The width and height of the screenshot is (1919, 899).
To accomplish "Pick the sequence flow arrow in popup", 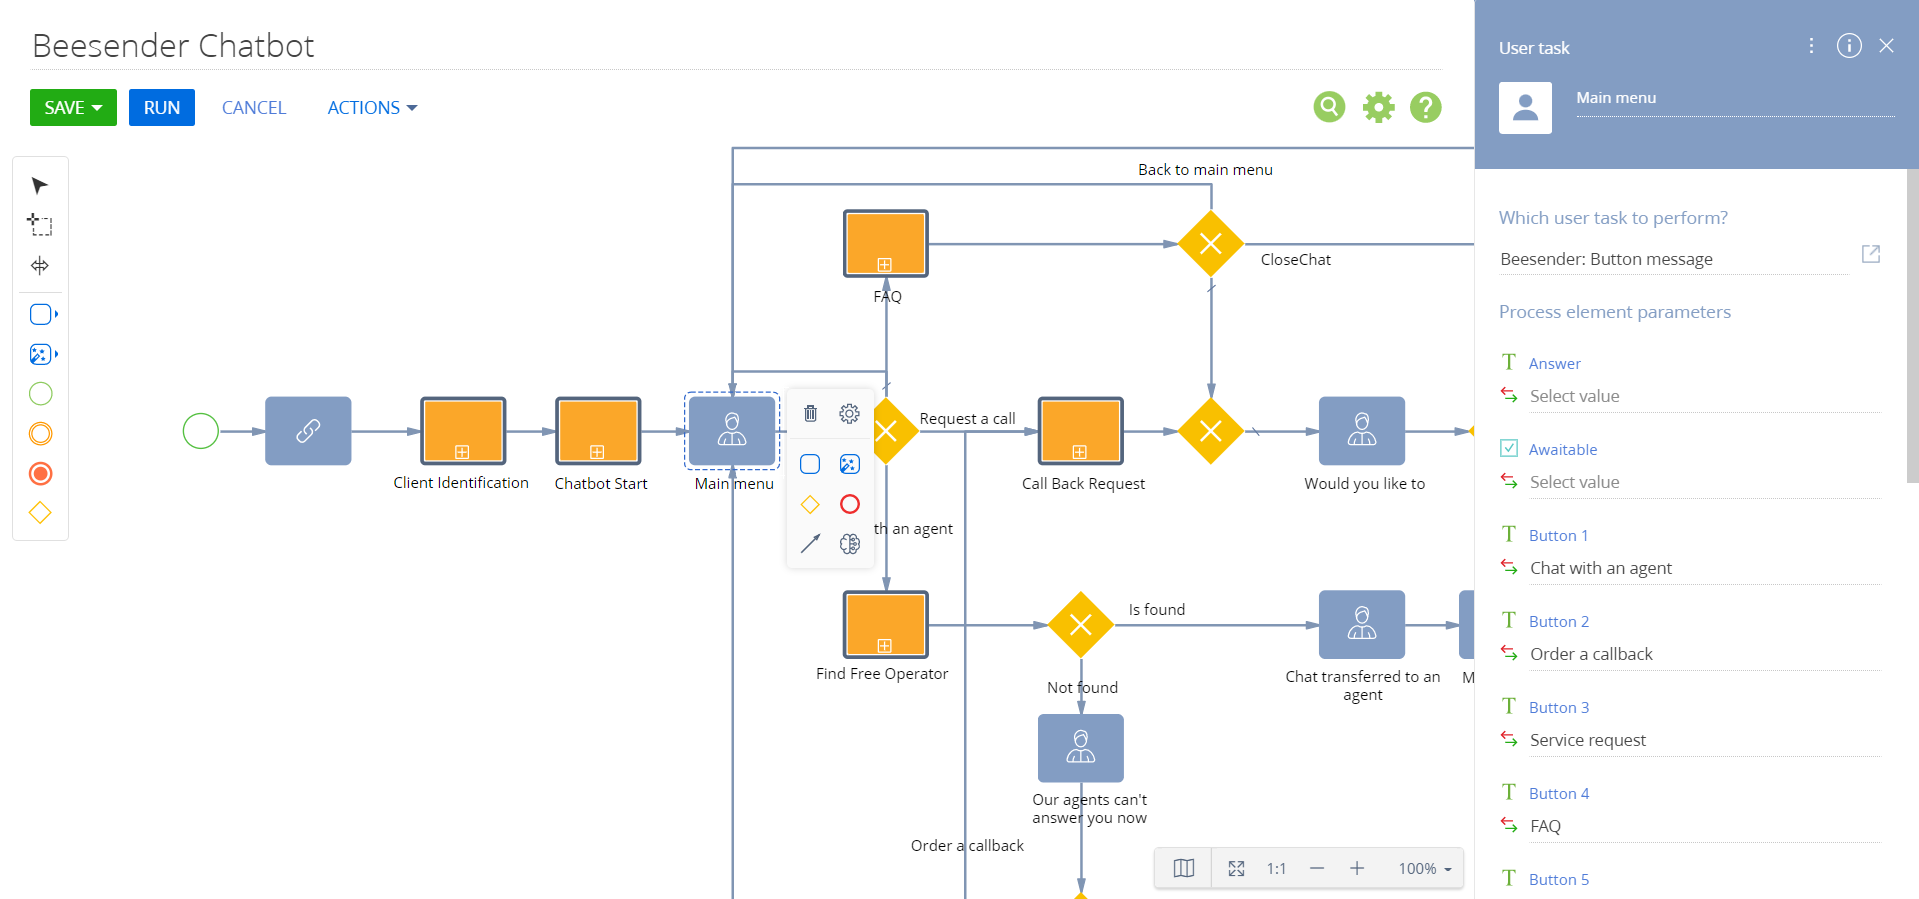I will [x=810, y=543].
